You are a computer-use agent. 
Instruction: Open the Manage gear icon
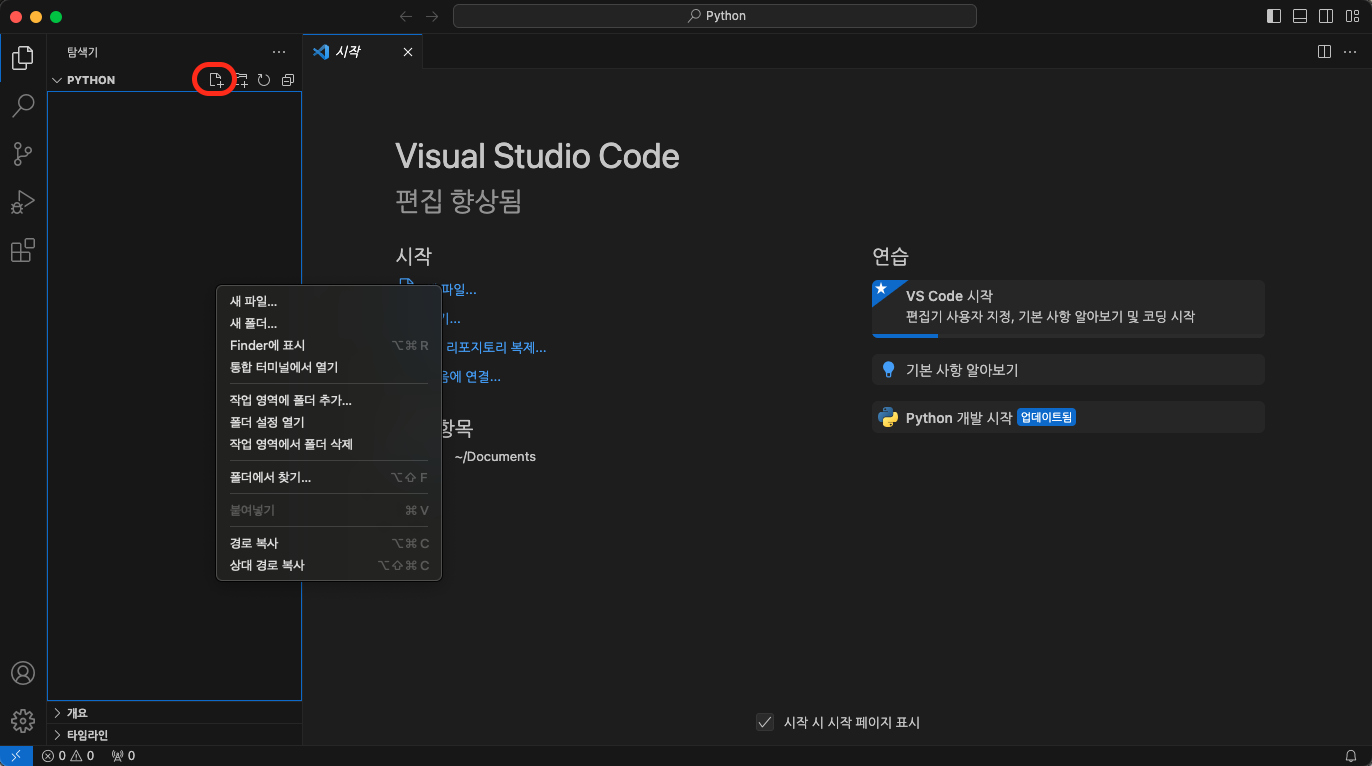click(x=23, y=720)
